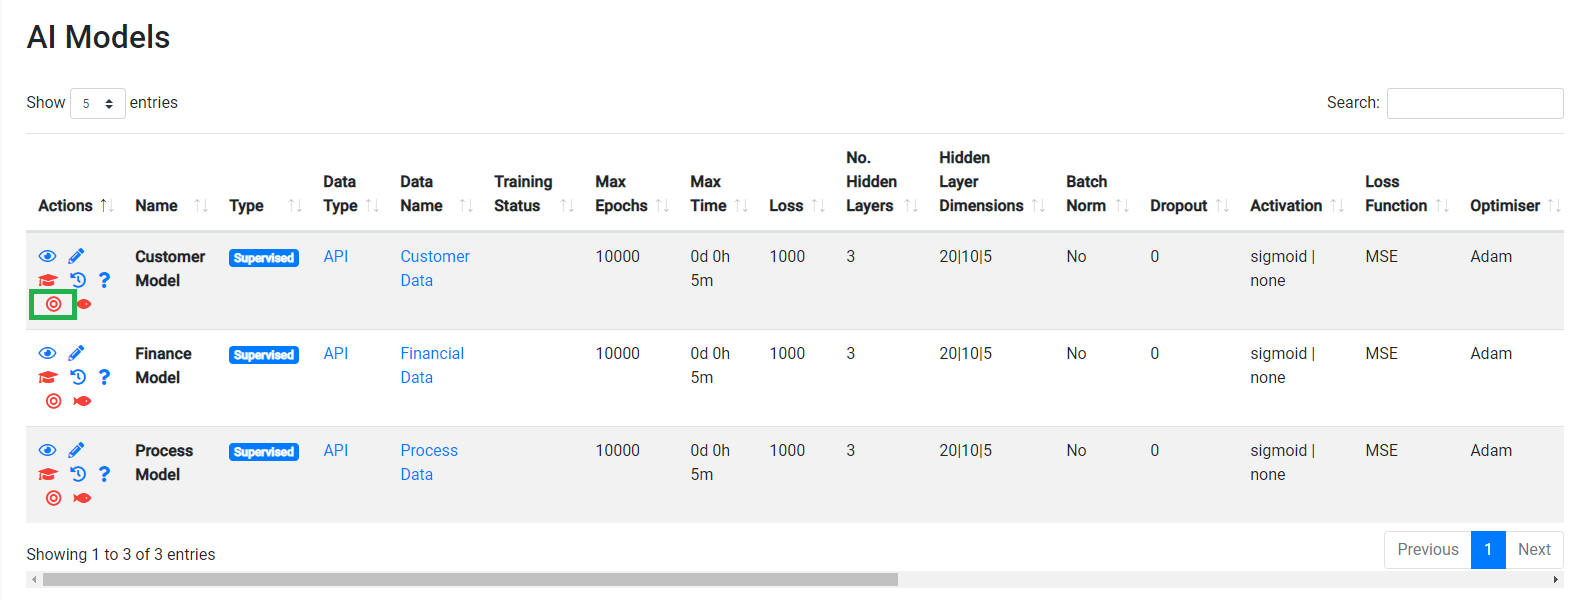
Task: Open the Customer Data link
Action: pos(434,268)
